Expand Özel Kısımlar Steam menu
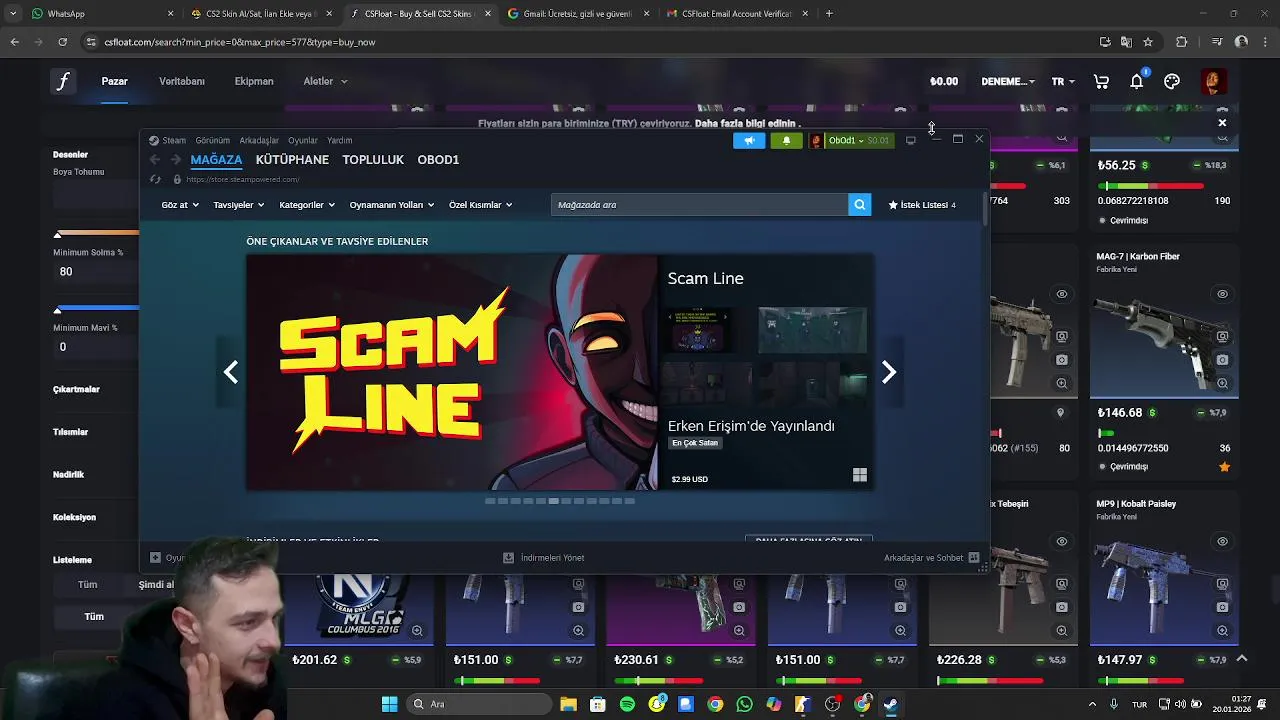The height and width of the screenshot is (720, 1280). coord(481,205)
